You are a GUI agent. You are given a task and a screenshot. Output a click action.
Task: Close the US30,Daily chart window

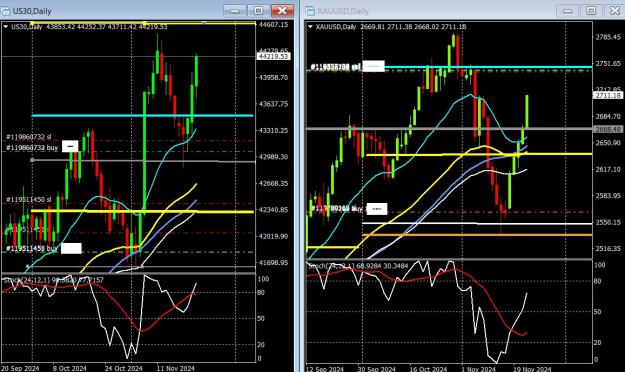[x=282, y=11]
